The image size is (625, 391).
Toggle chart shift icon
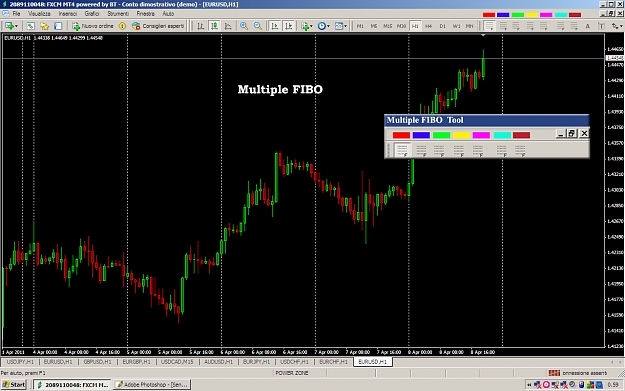[289, 26]
